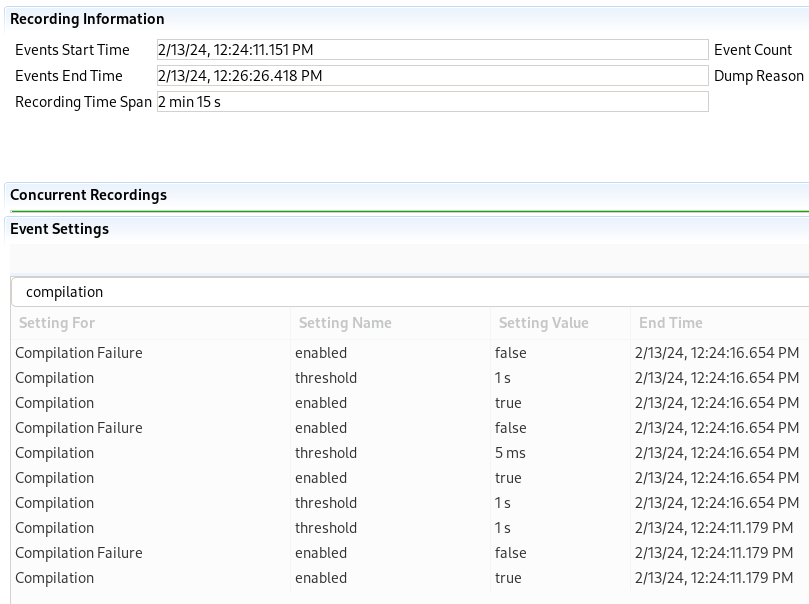Viewport: 809px width, 604px height.
Task: Collapse the Recording Information section
Action: point(87,19)
